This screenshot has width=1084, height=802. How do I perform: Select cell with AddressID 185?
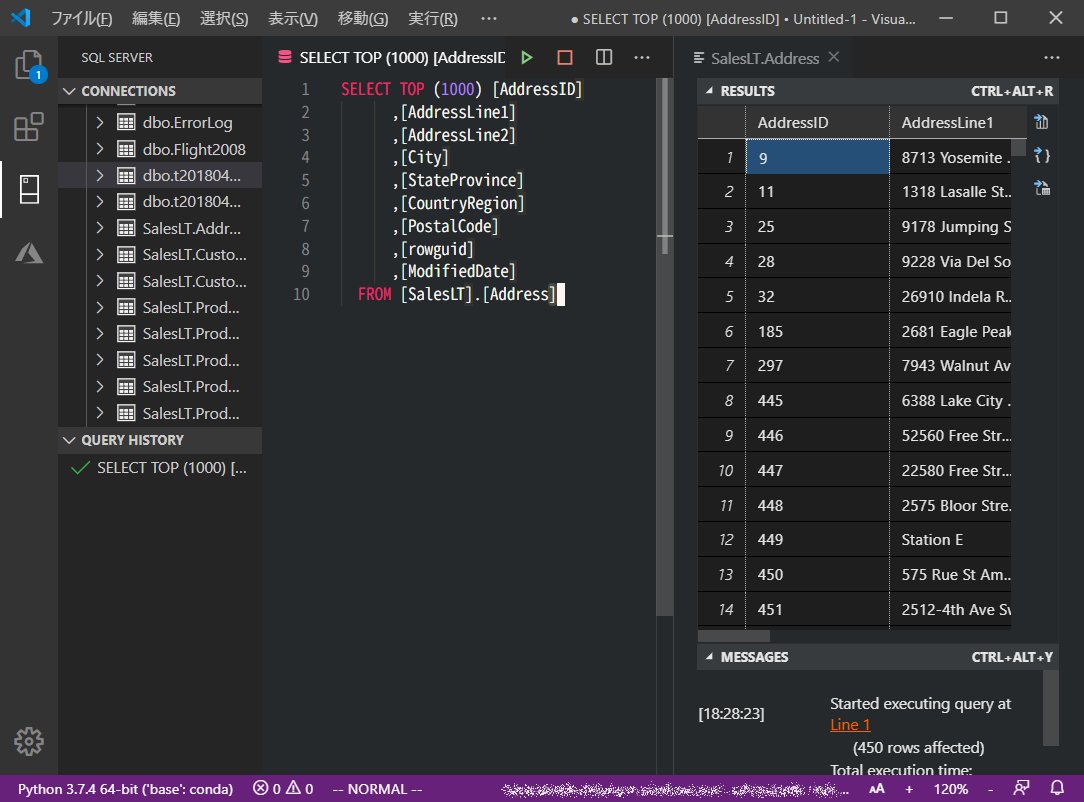click(817, 331)
